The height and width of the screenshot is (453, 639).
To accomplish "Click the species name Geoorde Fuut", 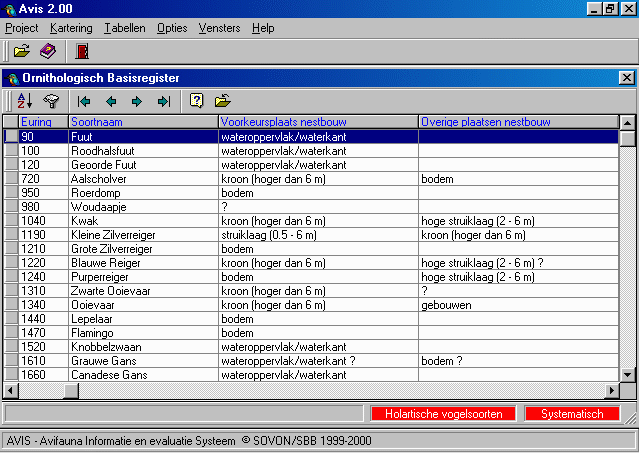I will [104, 165].
